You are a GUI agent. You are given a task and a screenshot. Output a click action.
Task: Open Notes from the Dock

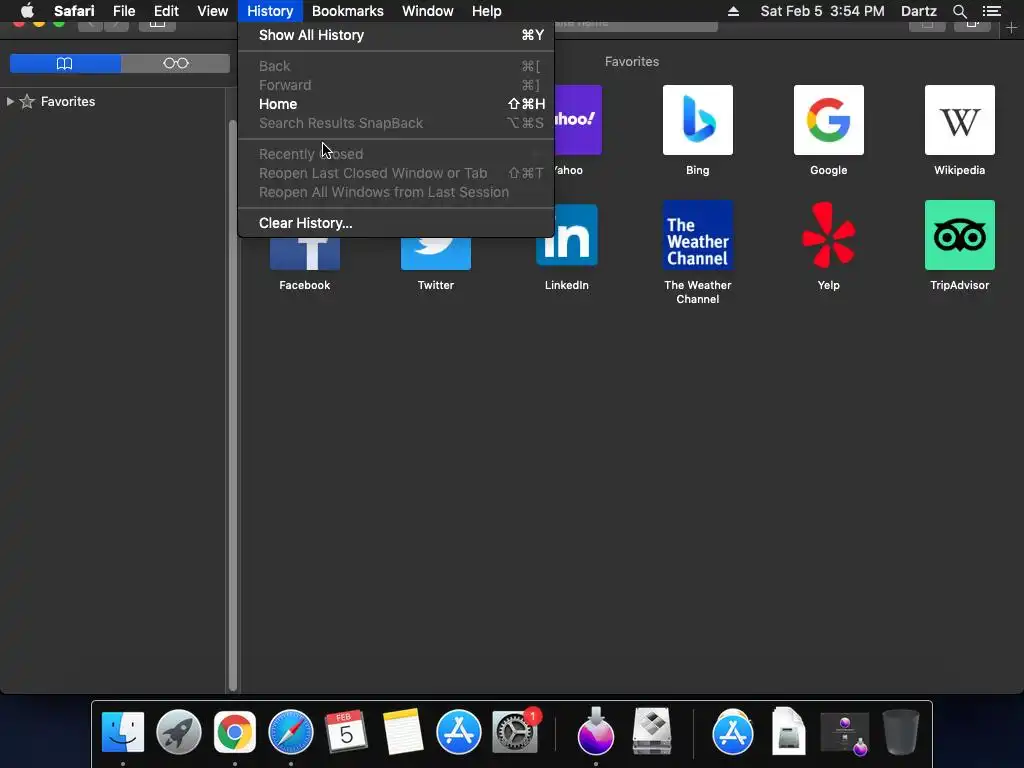tap(402, 731)
